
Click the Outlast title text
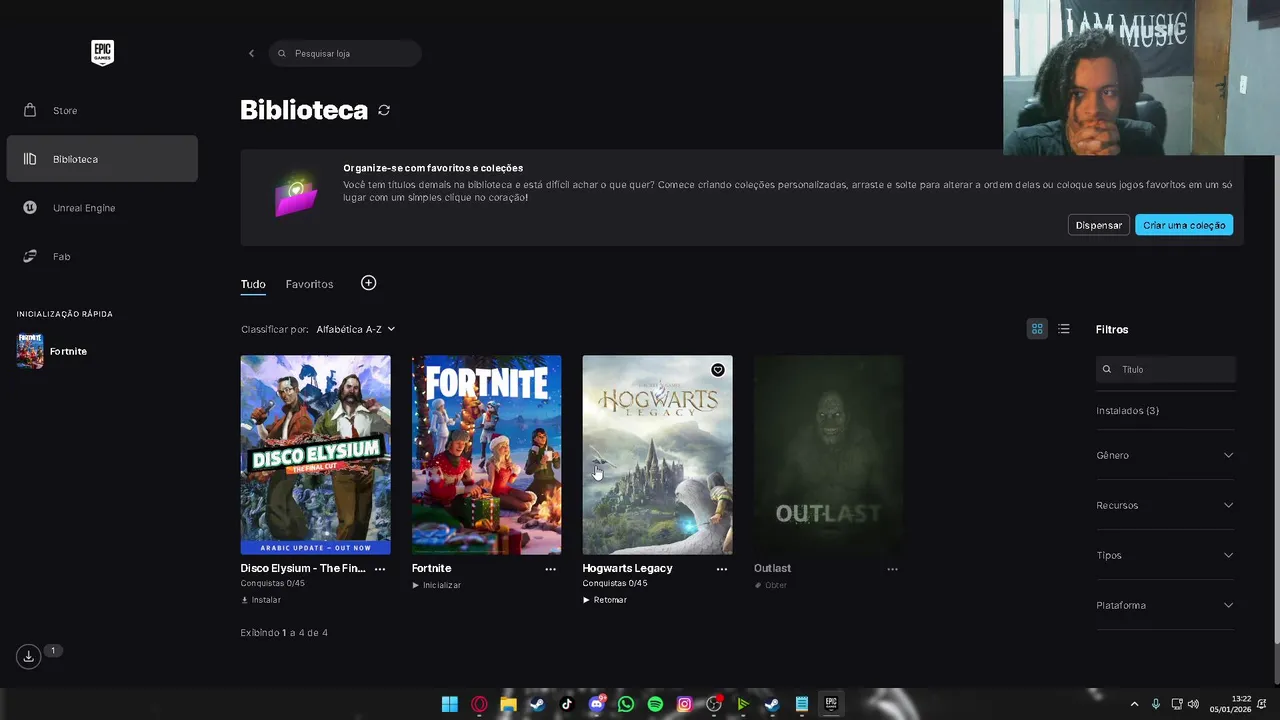pyautogui.click(x=772, y=568)
